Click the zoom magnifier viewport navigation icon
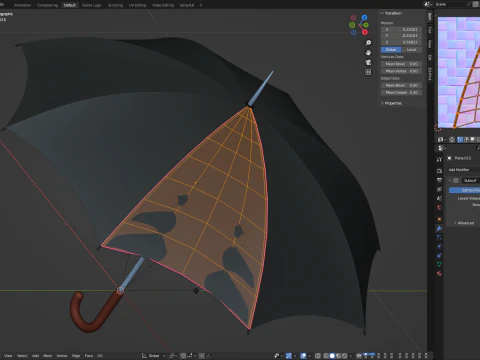 (x=368, y=43)
